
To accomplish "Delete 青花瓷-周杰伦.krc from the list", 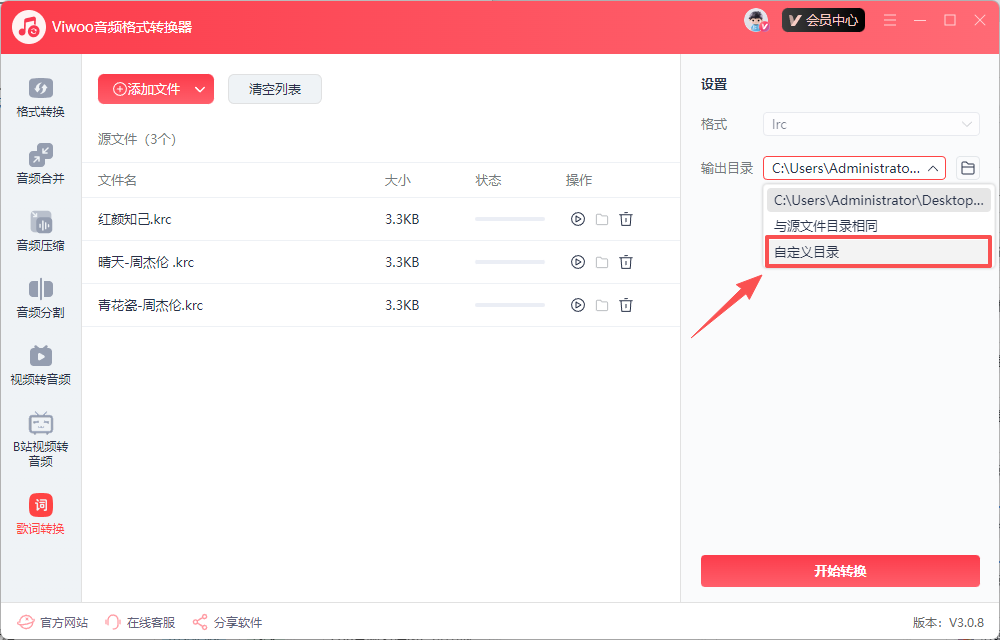I will tap(626, 305).
